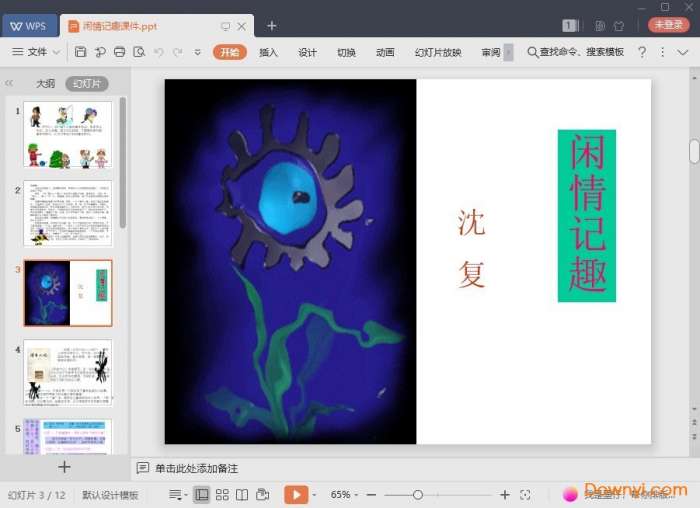Click the WPS home tab
Screen dimensions: 700x508
[29, 25]
